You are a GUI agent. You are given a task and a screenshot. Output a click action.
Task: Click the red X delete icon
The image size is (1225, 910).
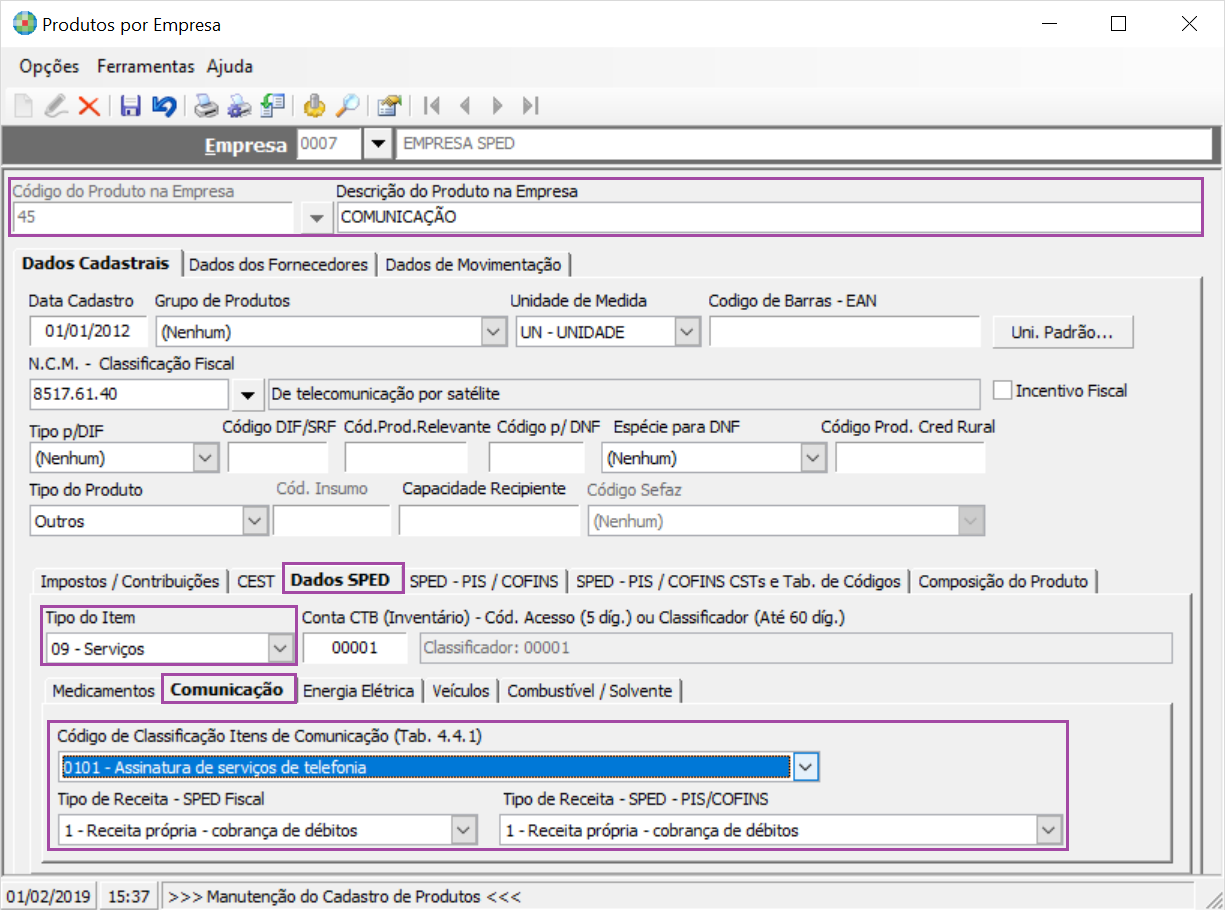[x=89, y=106]
